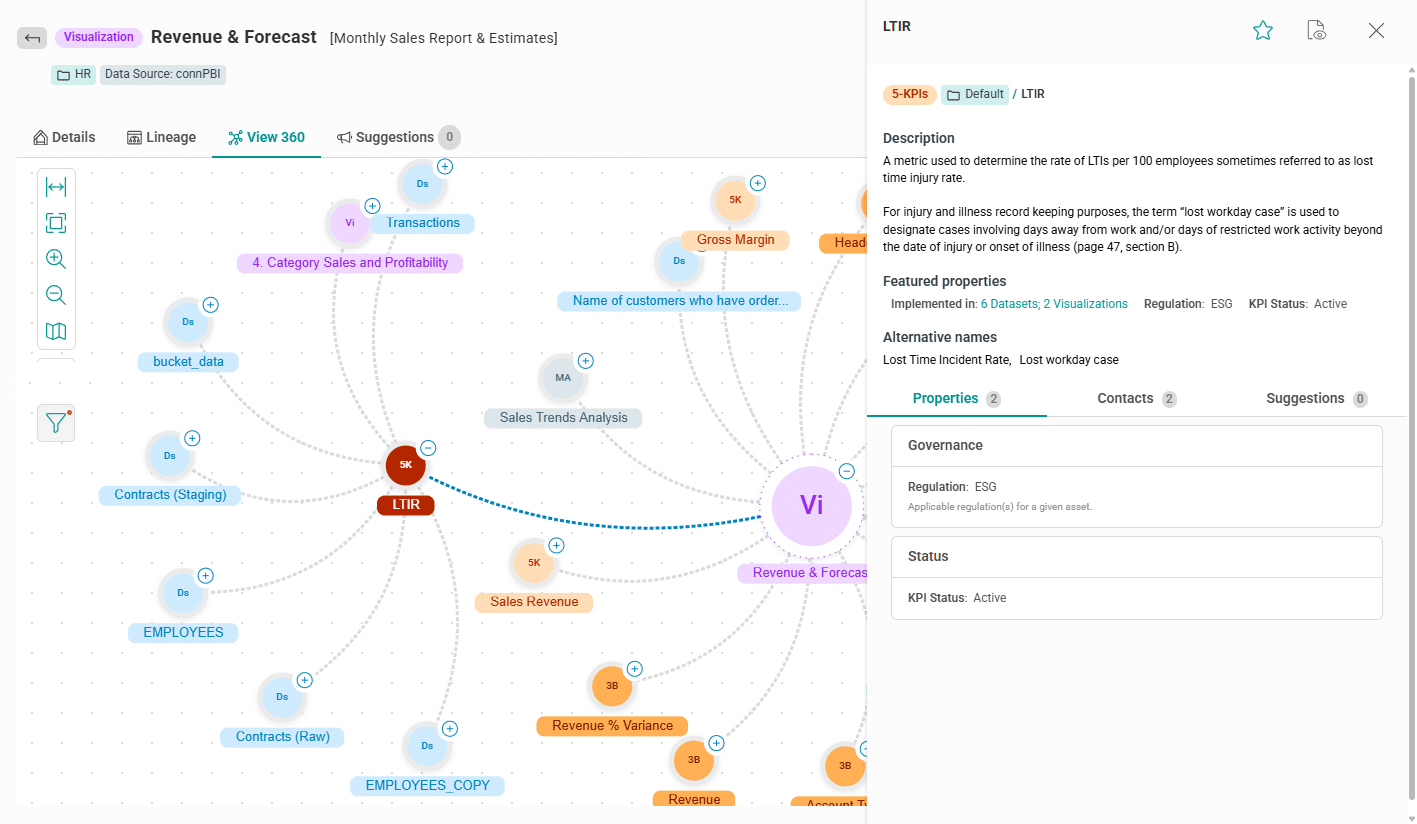The image size is (1417, 824).
Task: Open the document preview icon in the LTIR panel
Action: coord(1316,30)
